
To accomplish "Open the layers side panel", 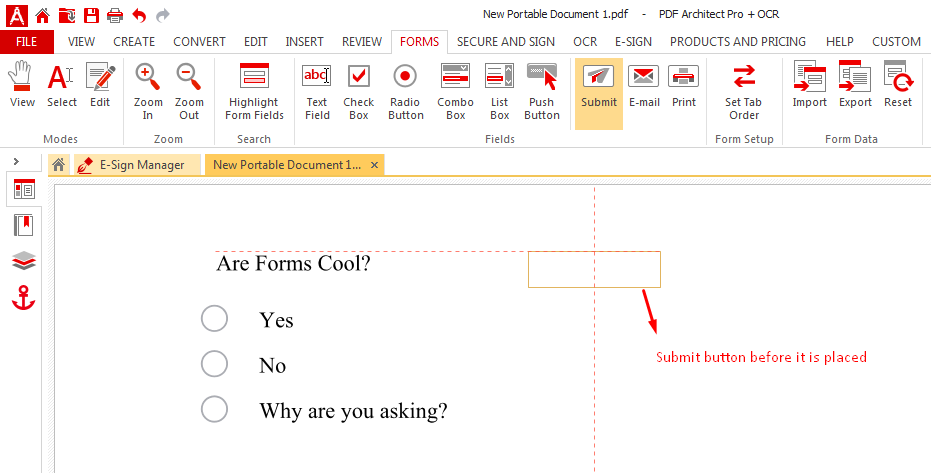I will tap(24, 261).
